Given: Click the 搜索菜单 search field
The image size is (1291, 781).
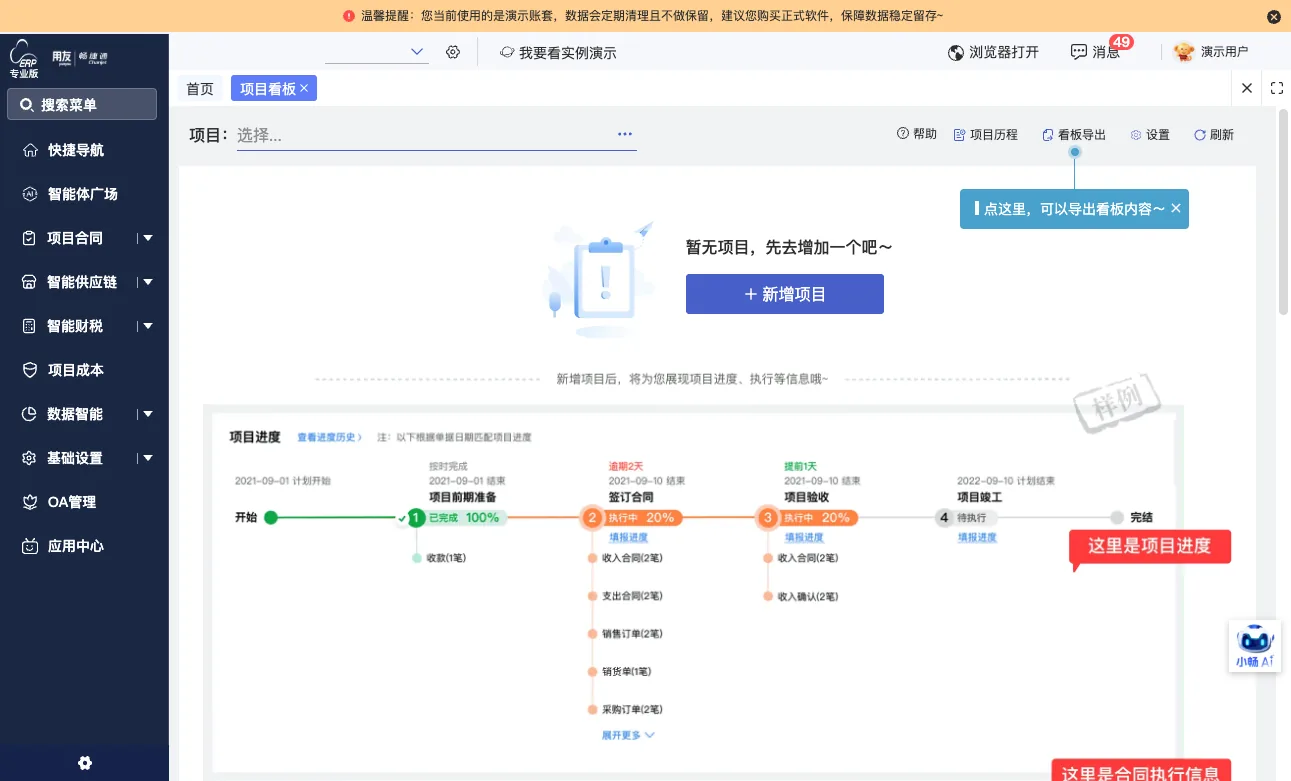Looking at the screenshot, I should point(82,104).
